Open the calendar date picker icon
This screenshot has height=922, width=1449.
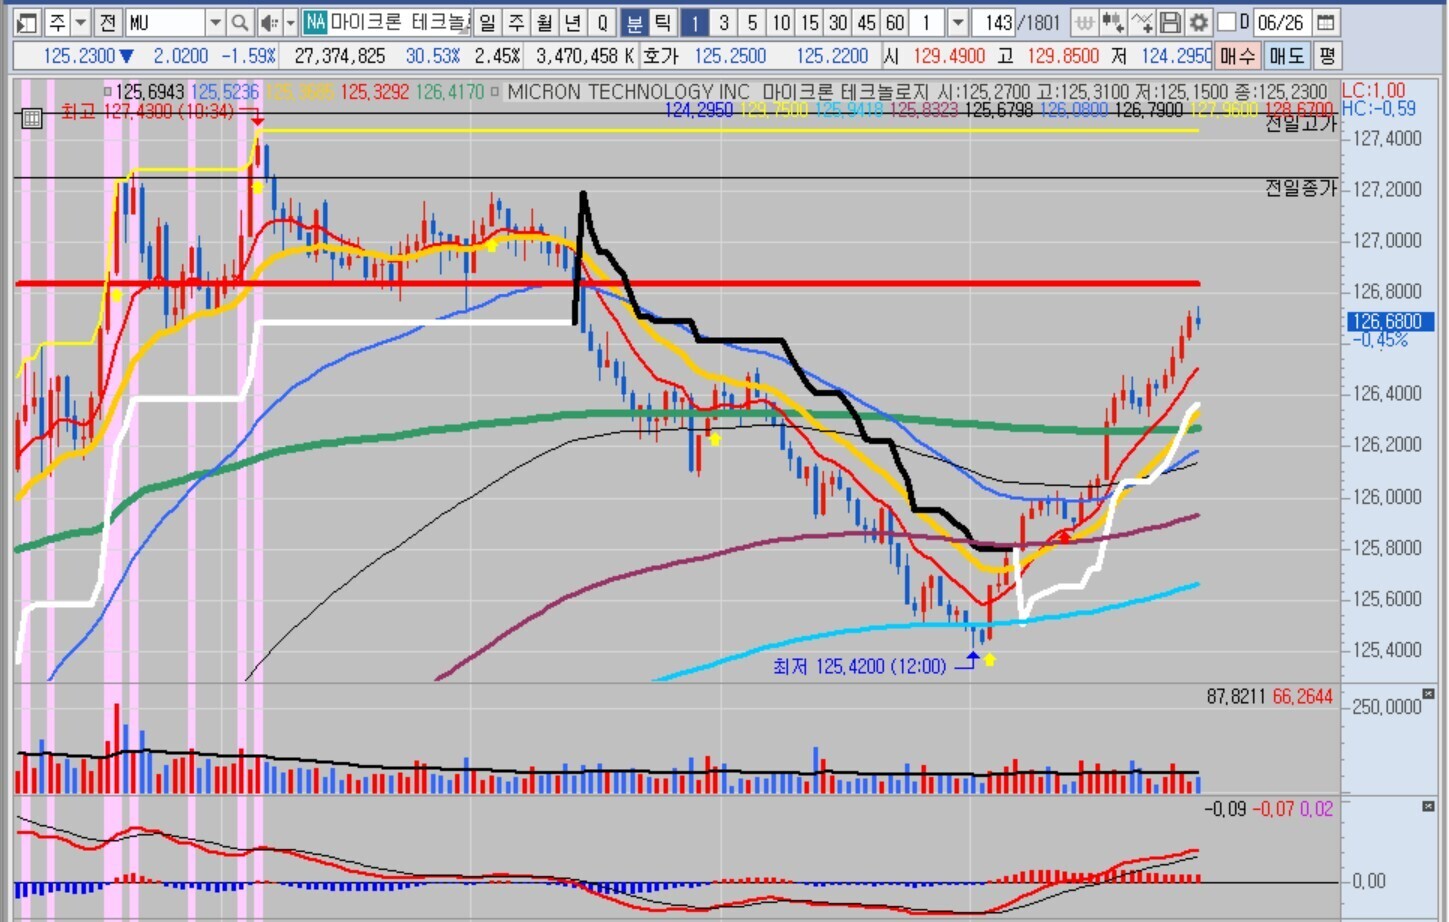1325,22
